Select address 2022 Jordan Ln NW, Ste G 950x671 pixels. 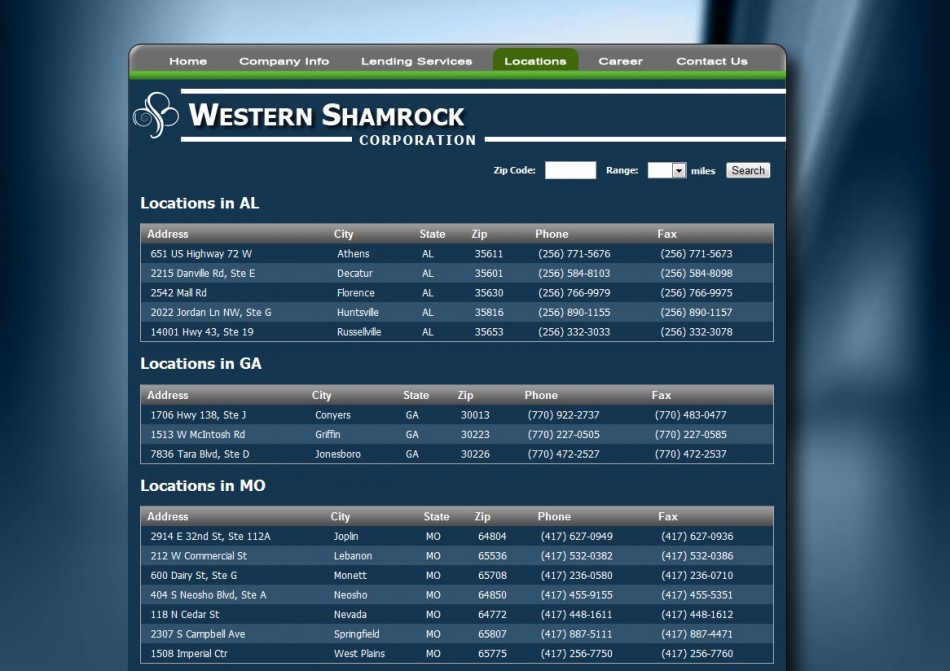(x=211, y=312)
